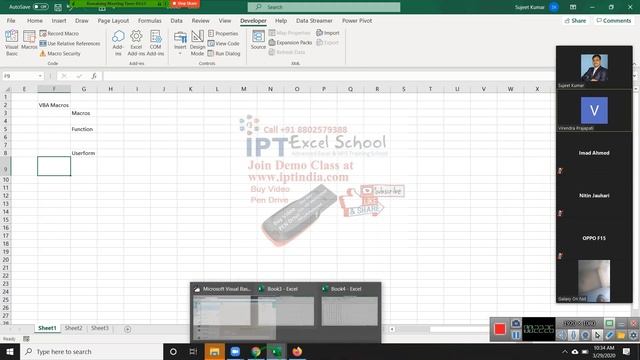This screenshot has width=640, height=360.
Task: Toggle Use Relative References
Action: [70, 43]
